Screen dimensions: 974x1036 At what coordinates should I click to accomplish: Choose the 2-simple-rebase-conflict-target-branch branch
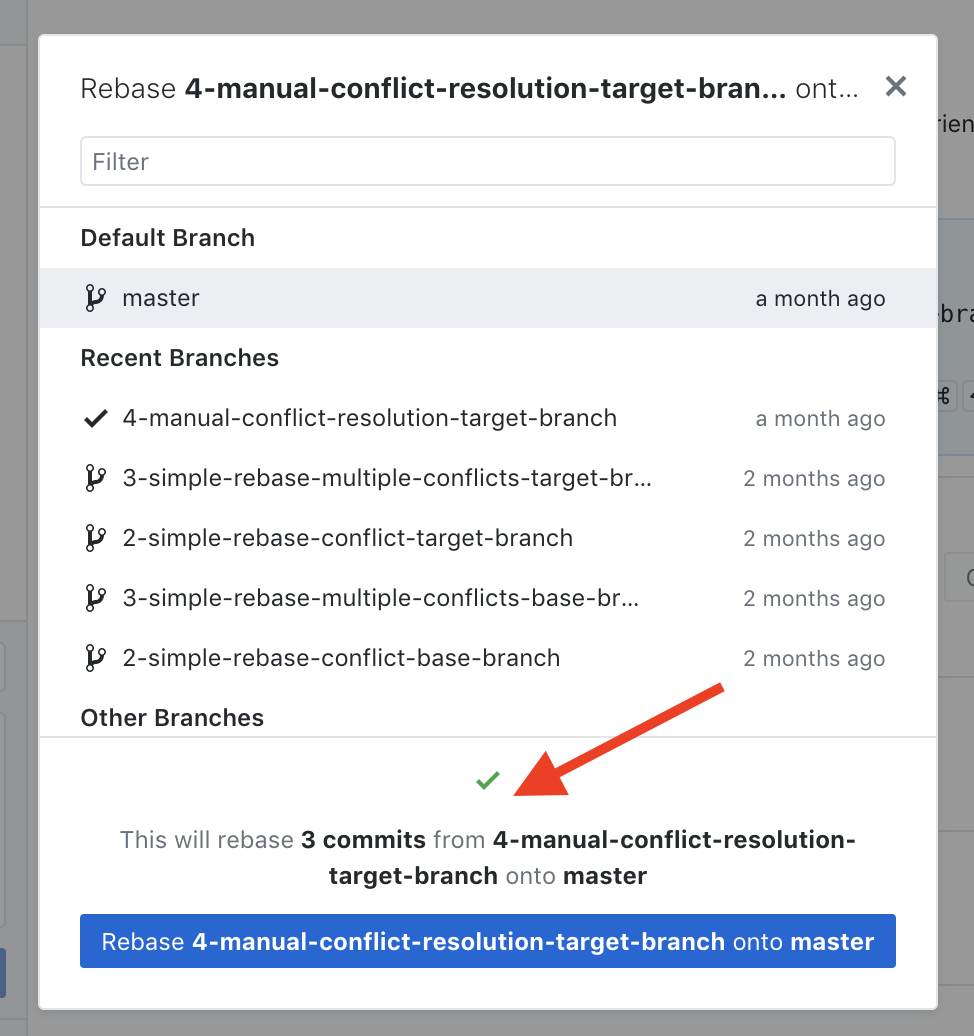pos(347,538)
